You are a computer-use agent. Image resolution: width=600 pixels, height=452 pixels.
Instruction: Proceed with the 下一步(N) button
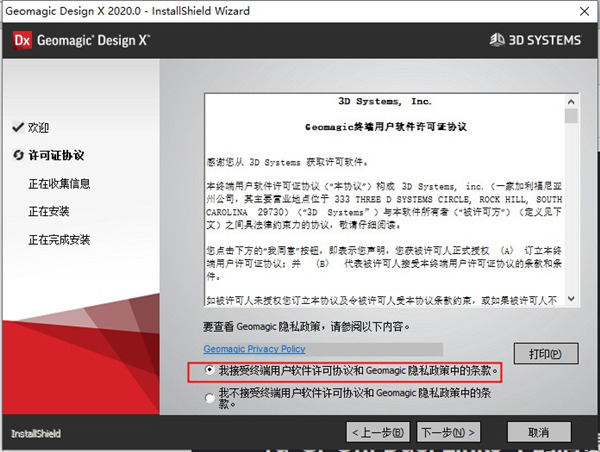pos(448,432)
